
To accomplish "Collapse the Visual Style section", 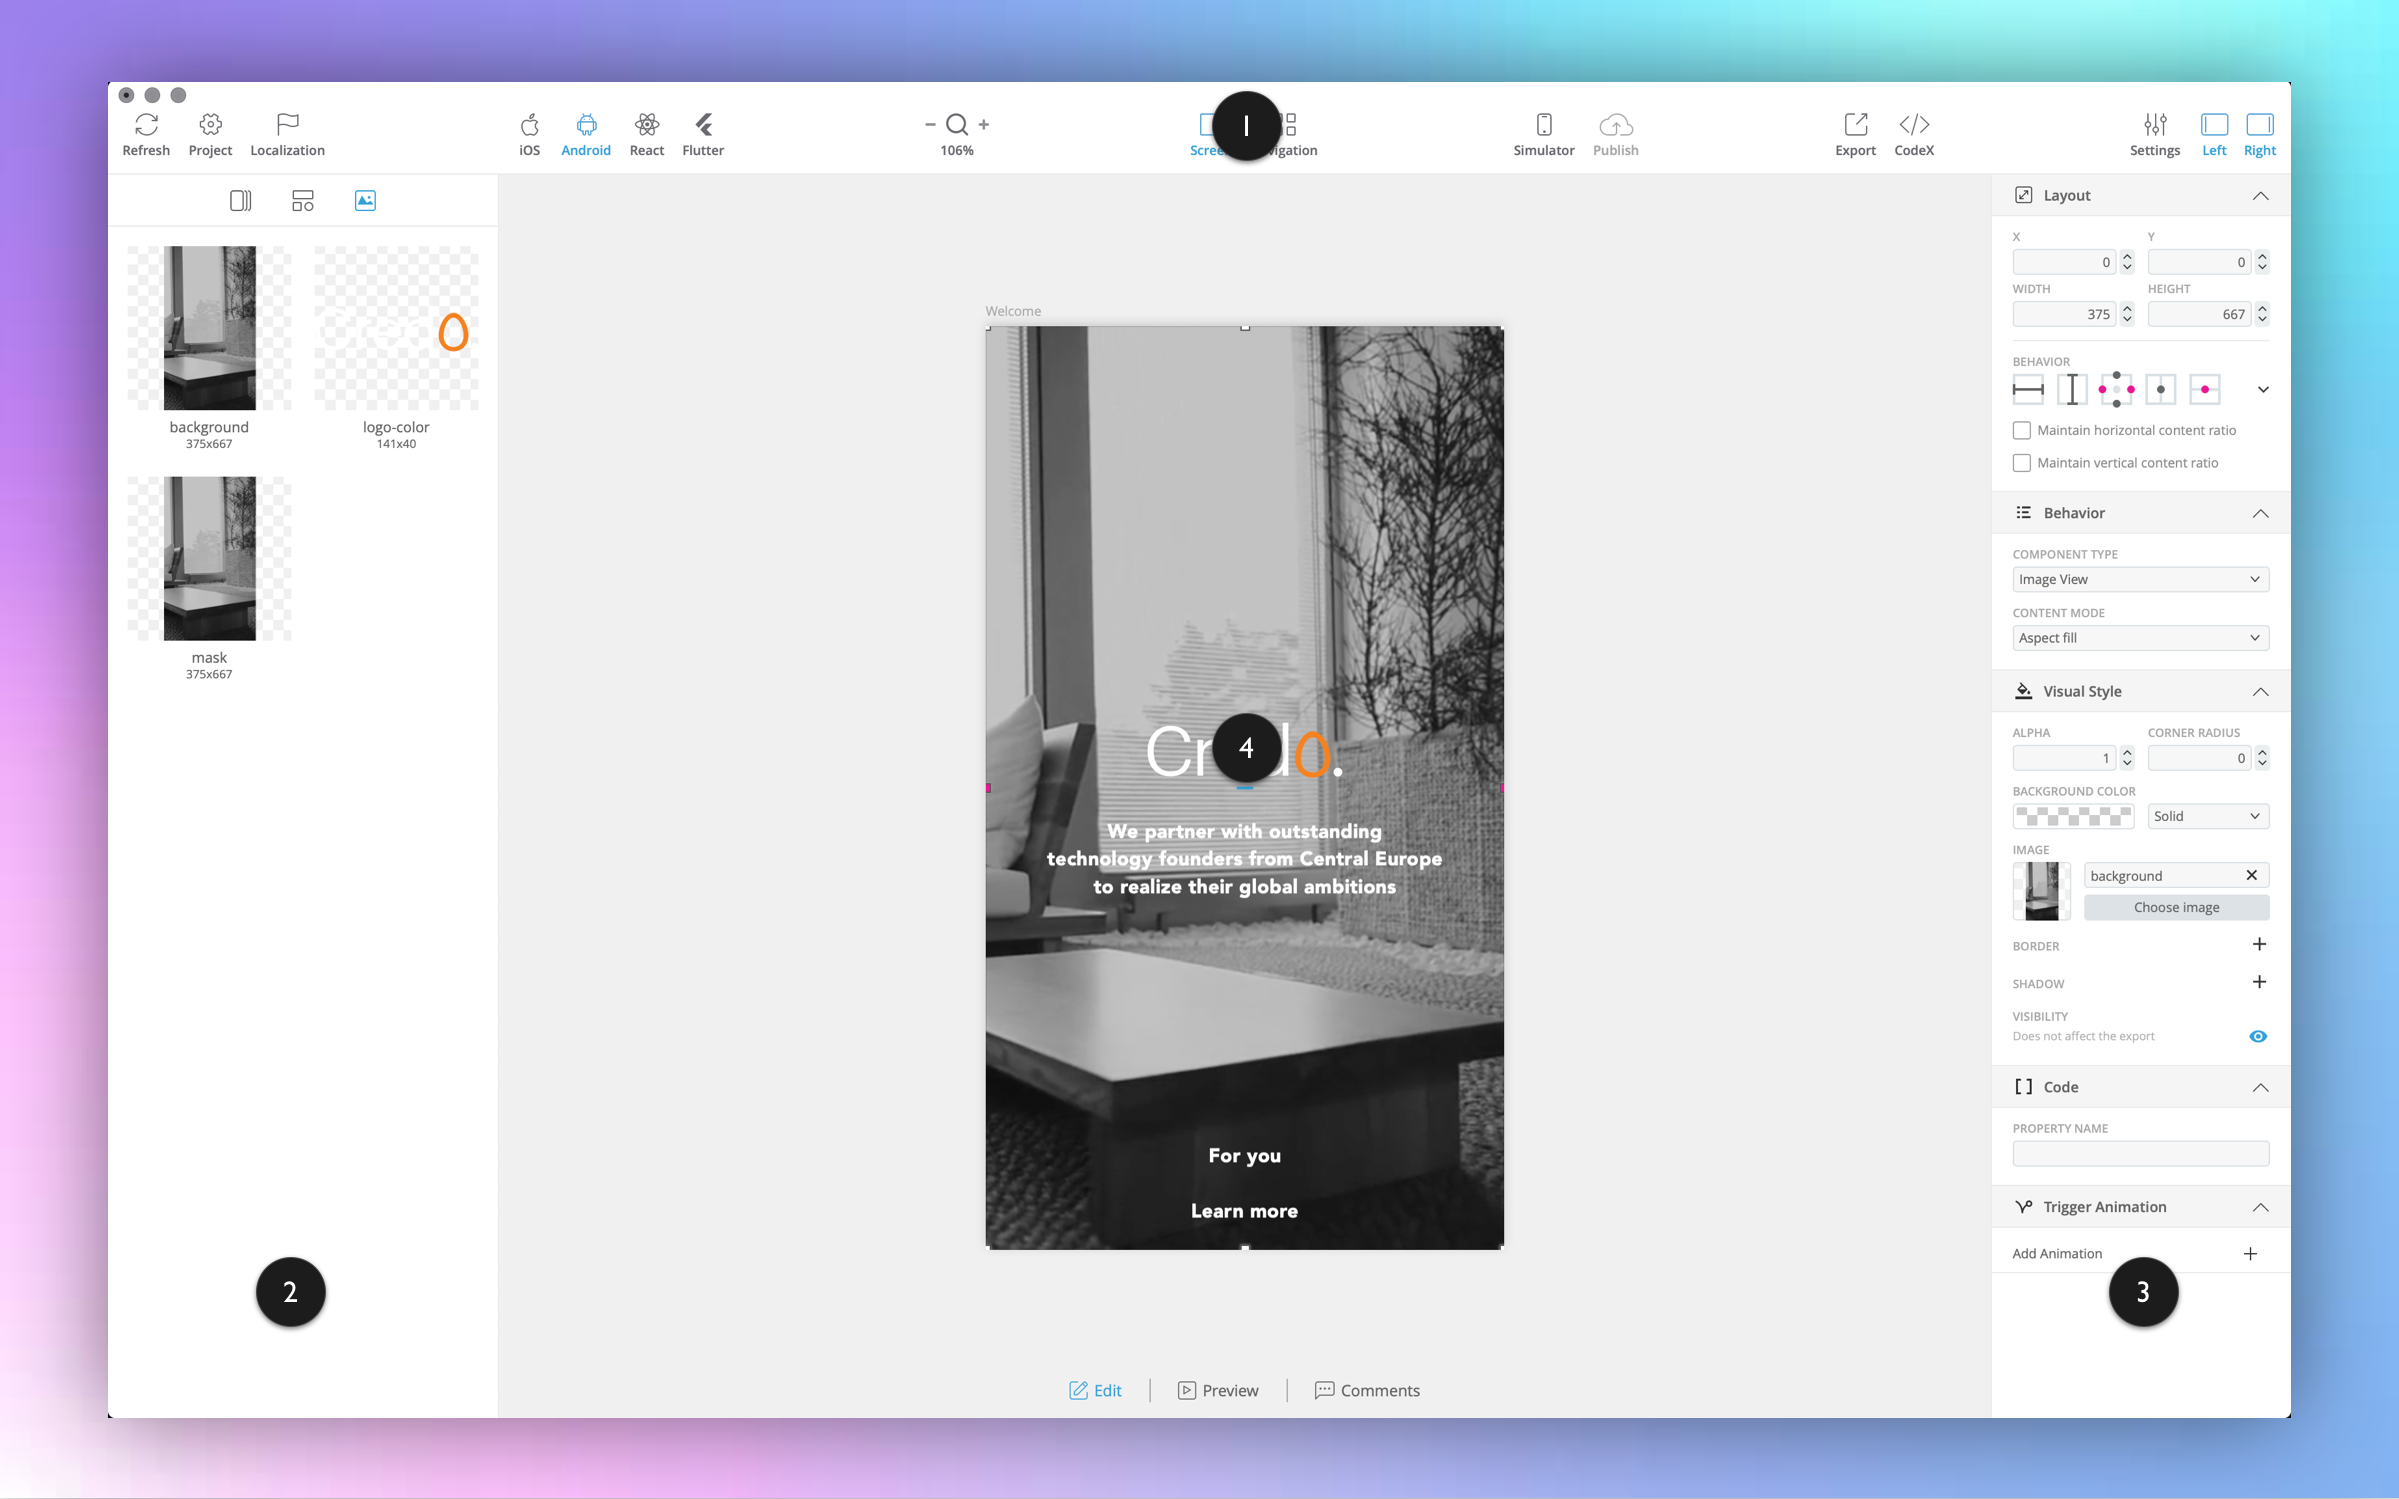I will click(x=2260, y=692).
